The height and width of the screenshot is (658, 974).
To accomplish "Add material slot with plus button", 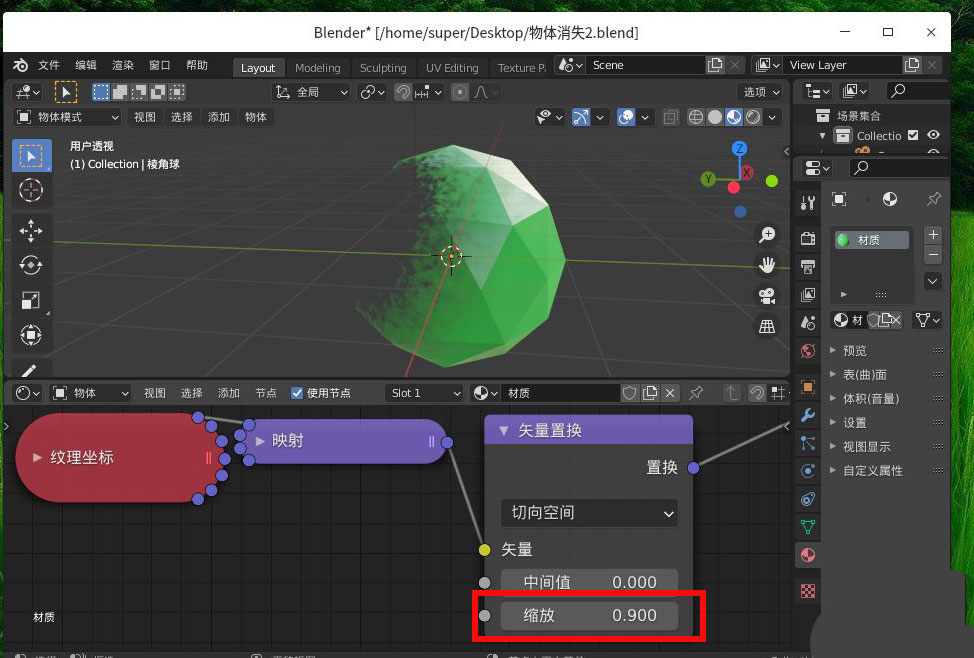I will [933, 234].
